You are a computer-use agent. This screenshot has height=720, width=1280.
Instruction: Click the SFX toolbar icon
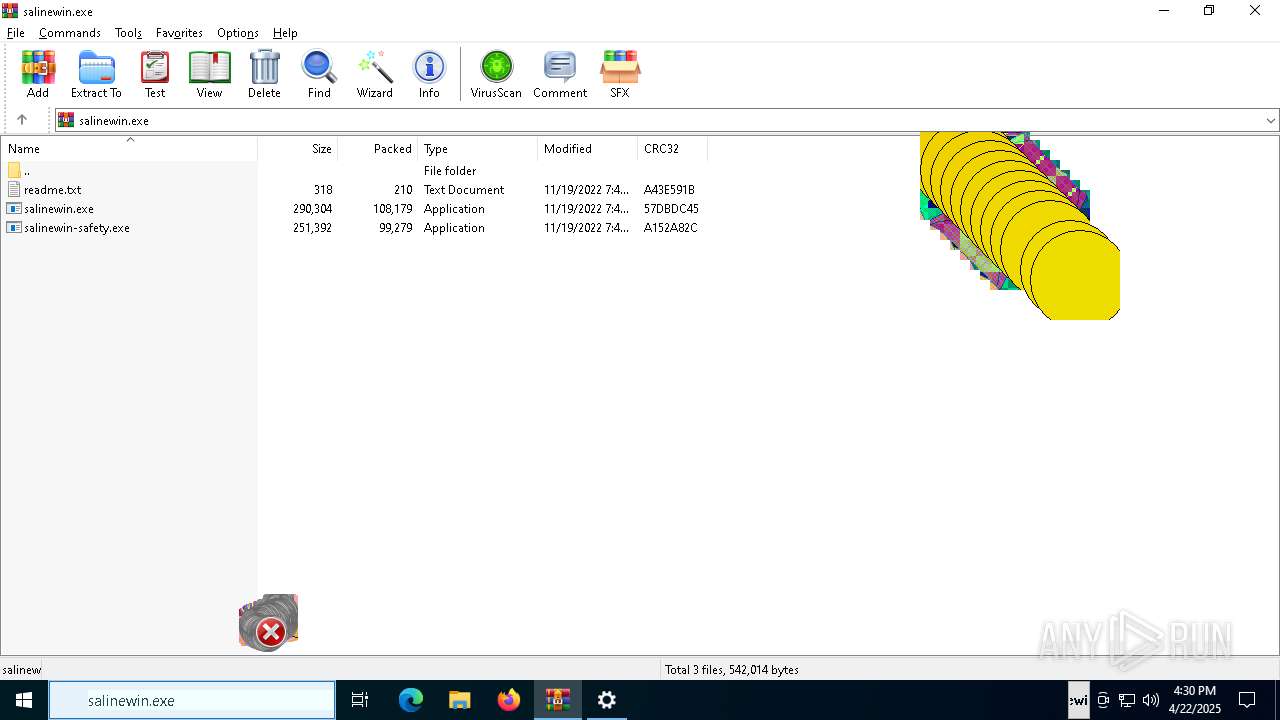(620, 75)
